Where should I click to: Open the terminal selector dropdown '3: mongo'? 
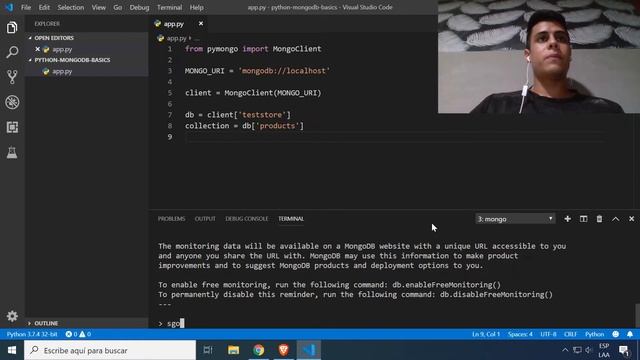[x=515, y=219]
